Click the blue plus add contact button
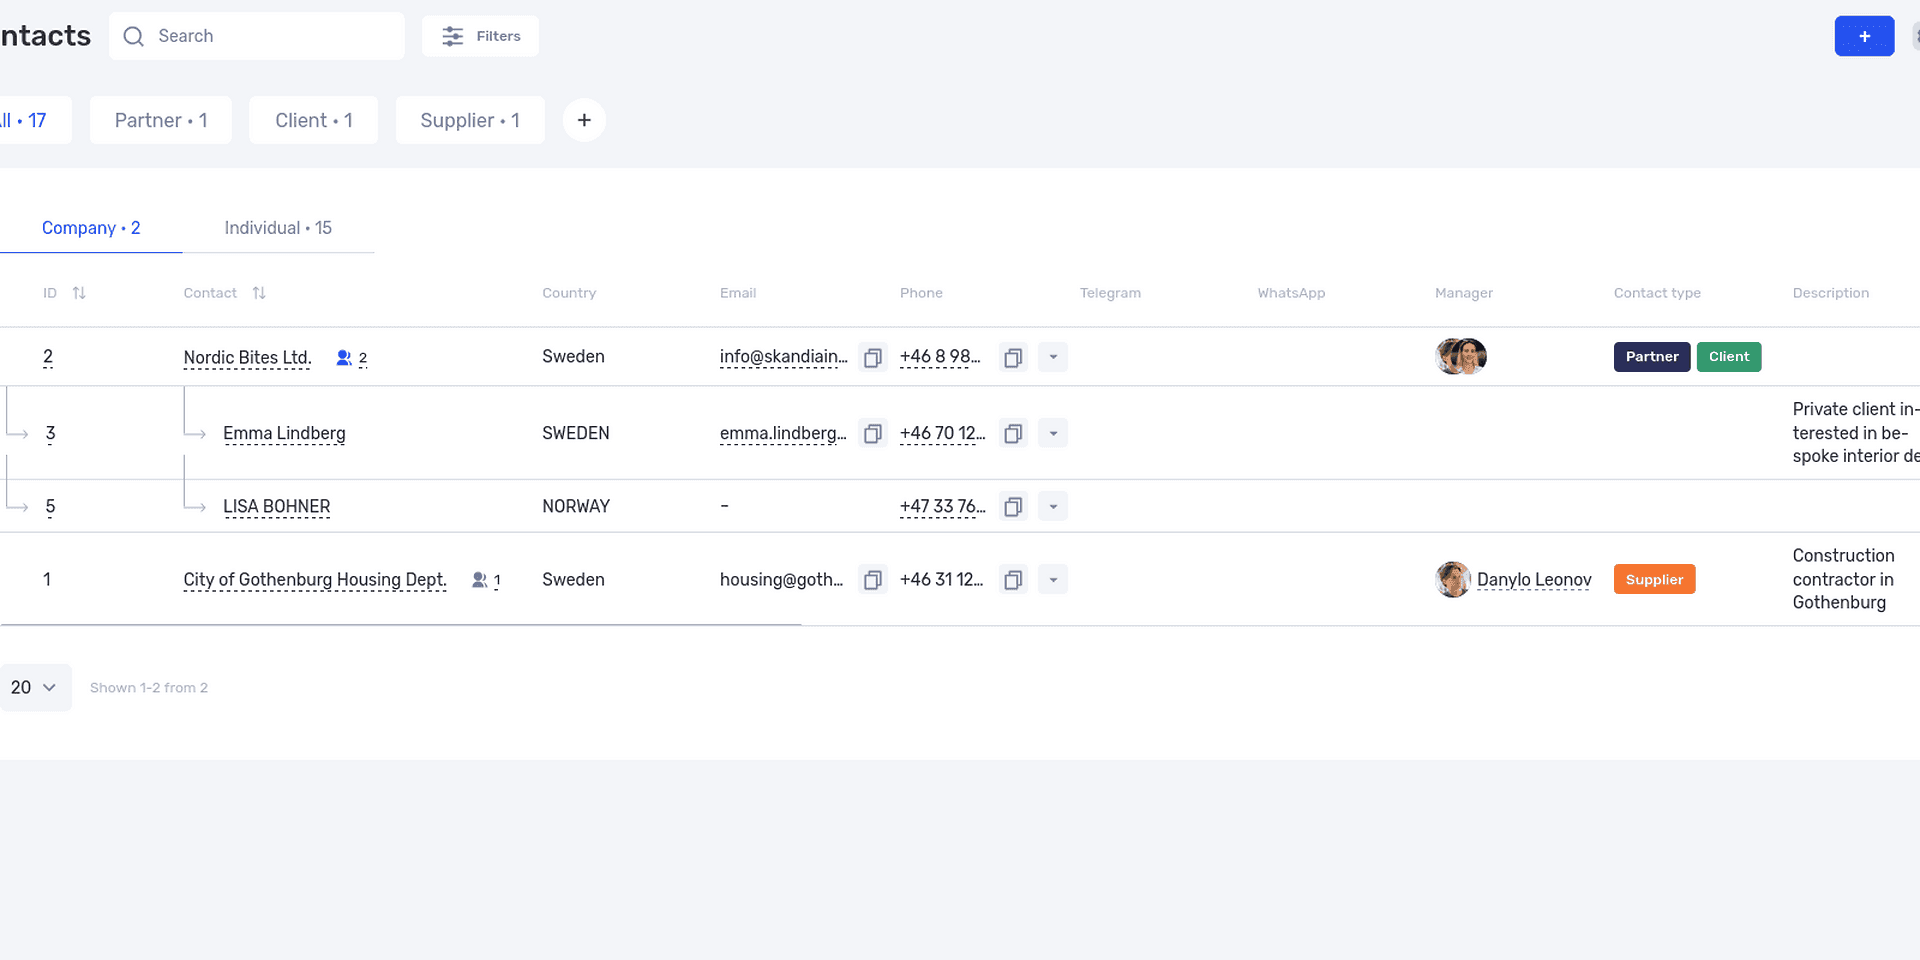 (x=1864, y=36)
